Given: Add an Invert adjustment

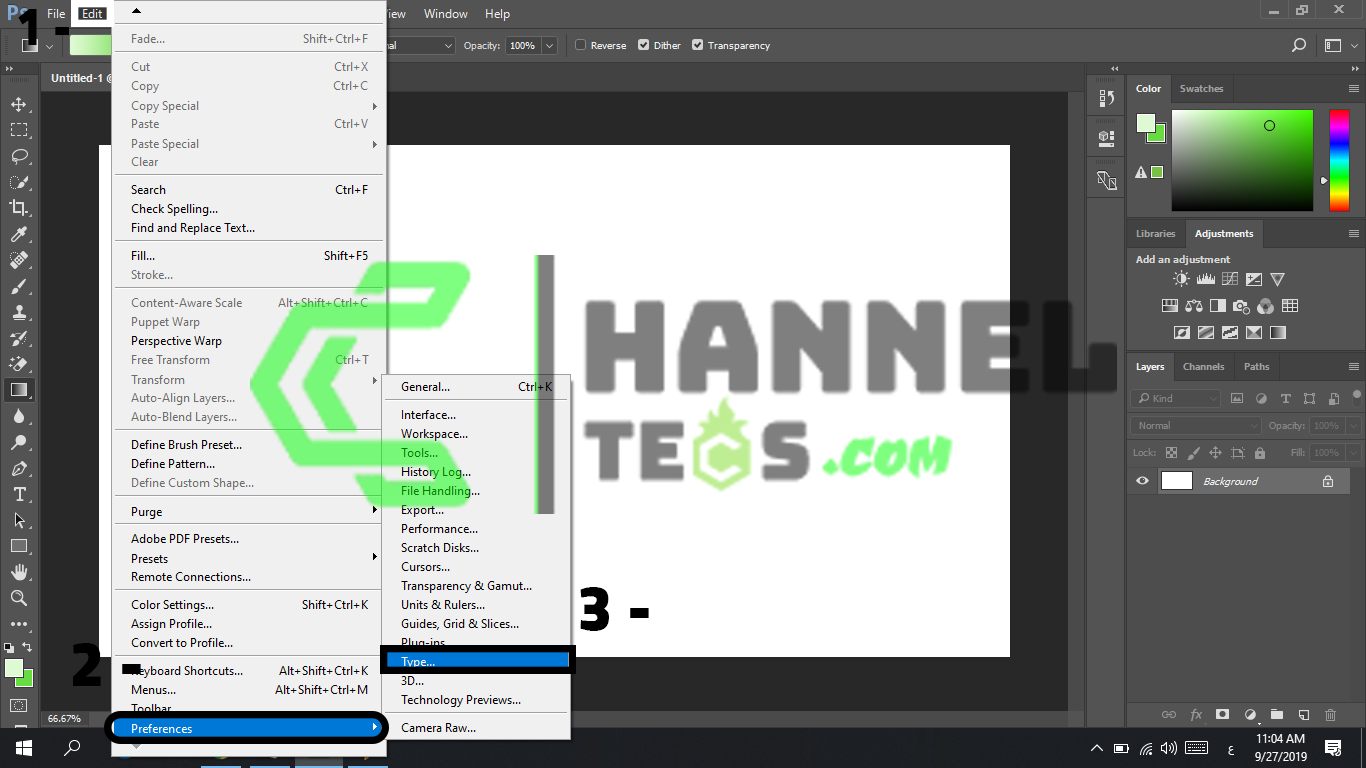Looking at the screenshot, I should [1182, 332].
